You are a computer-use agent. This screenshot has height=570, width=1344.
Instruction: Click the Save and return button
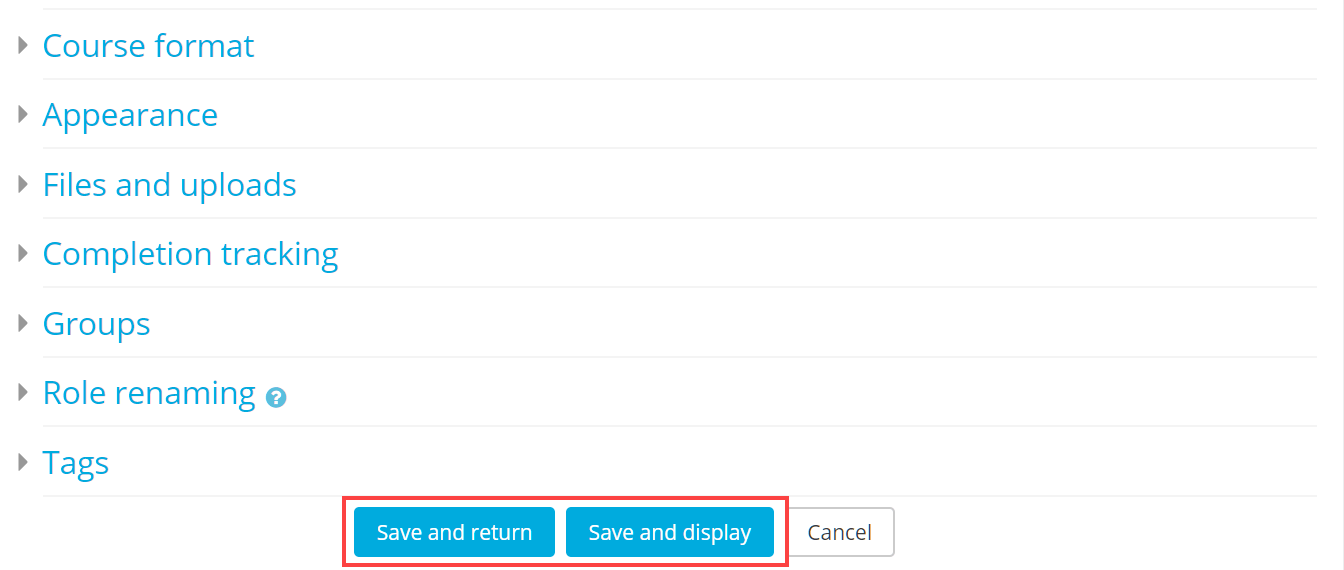[454, 532]
